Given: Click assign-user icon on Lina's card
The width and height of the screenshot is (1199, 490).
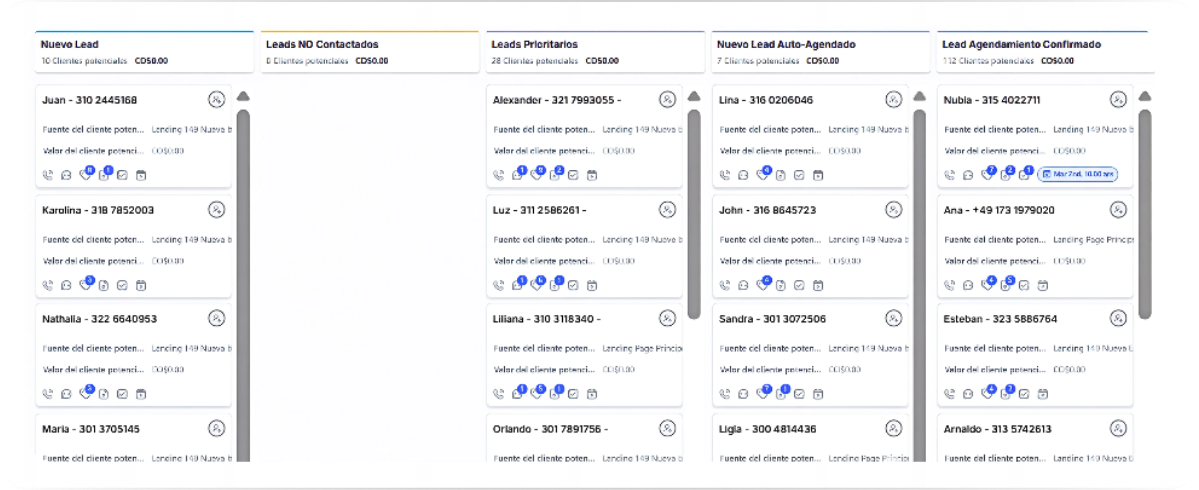Looking at the screenshot, I should (894, 99).
